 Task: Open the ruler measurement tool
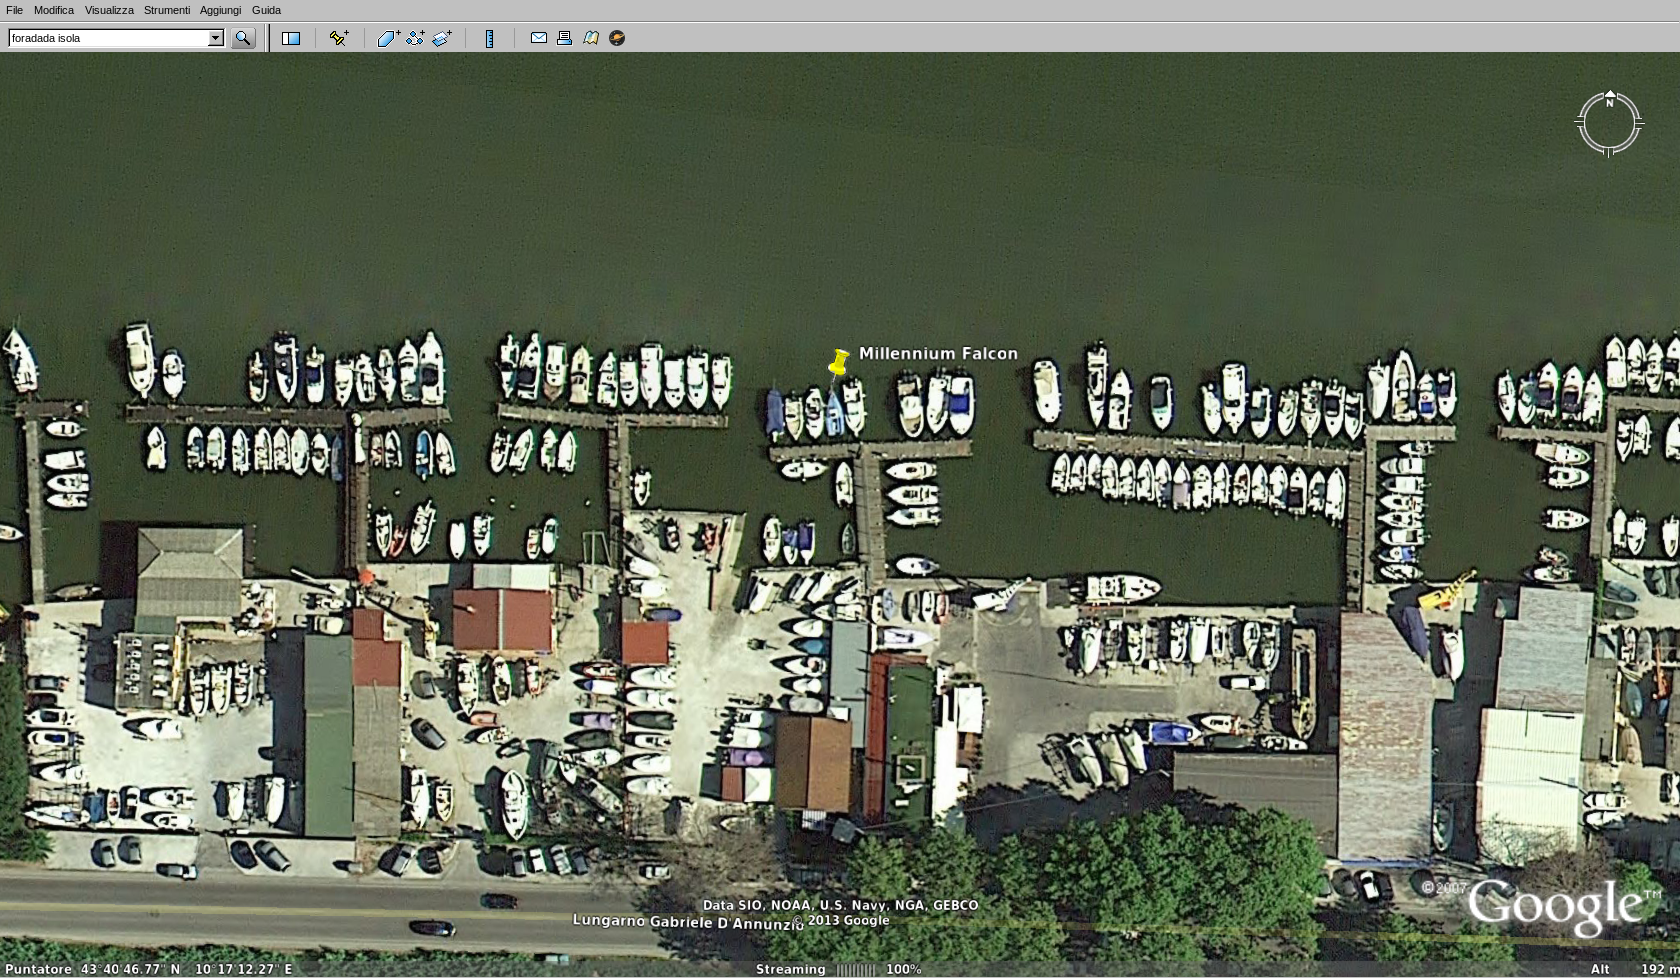click(489, 38)
